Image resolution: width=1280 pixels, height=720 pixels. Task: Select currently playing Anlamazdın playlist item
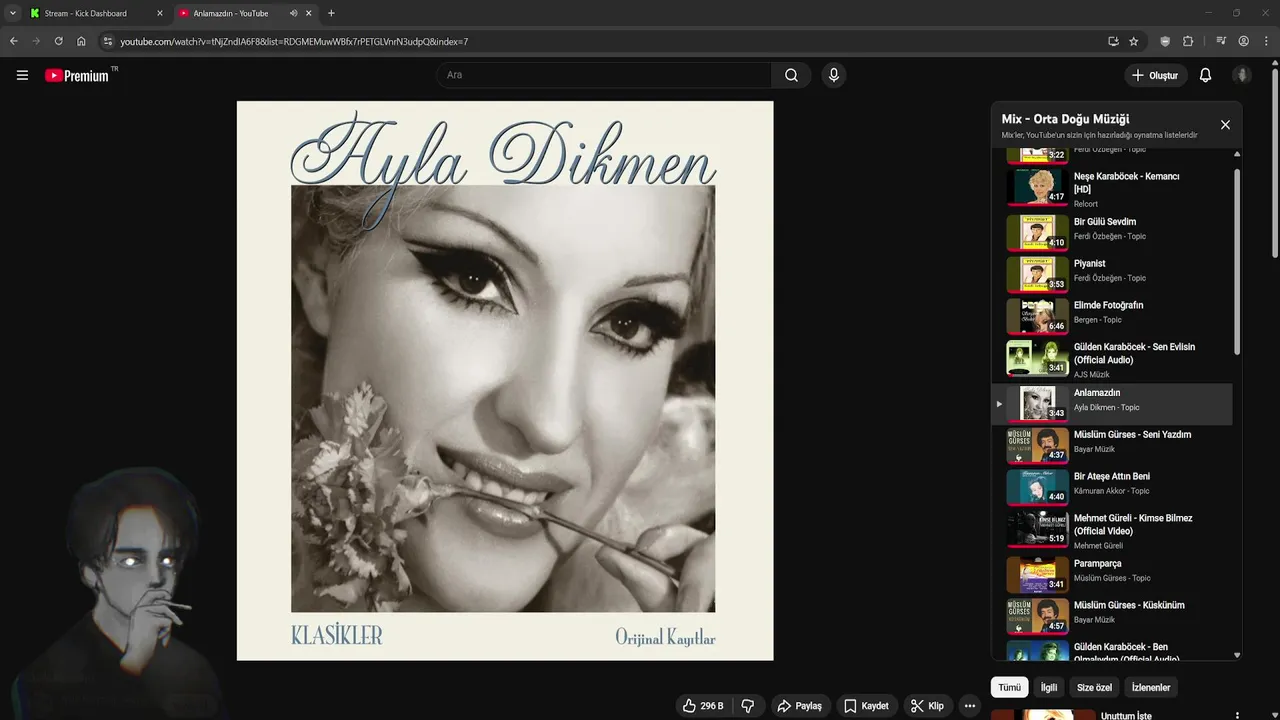(1112, 403)
